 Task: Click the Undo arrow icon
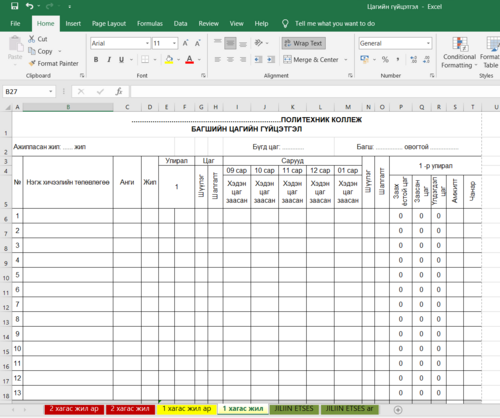pos(29,6)
